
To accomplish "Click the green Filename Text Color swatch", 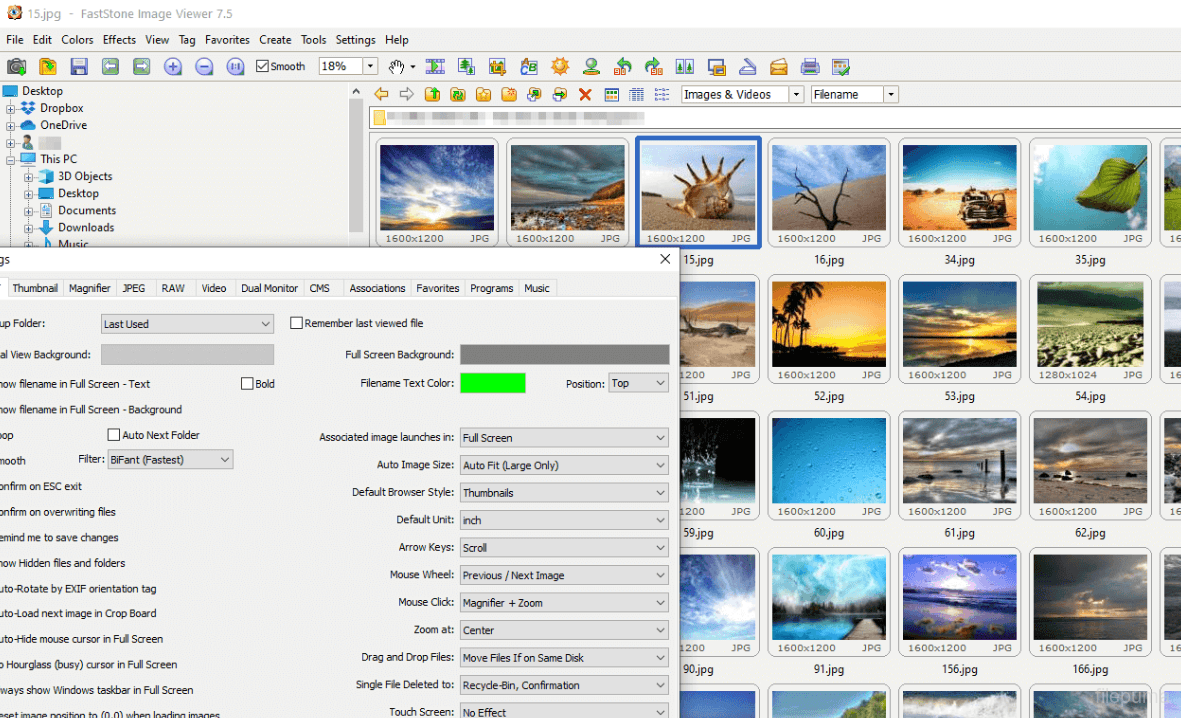I will (492, 383).
